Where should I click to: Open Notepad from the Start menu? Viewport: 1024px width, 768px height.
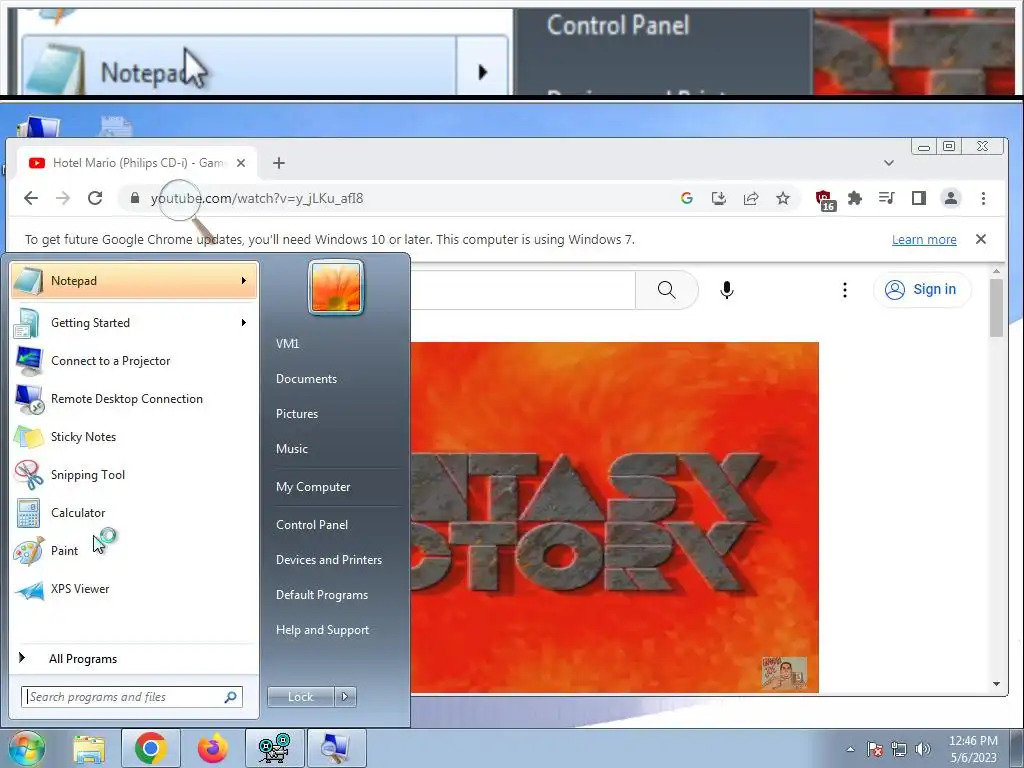pos(134,281)
